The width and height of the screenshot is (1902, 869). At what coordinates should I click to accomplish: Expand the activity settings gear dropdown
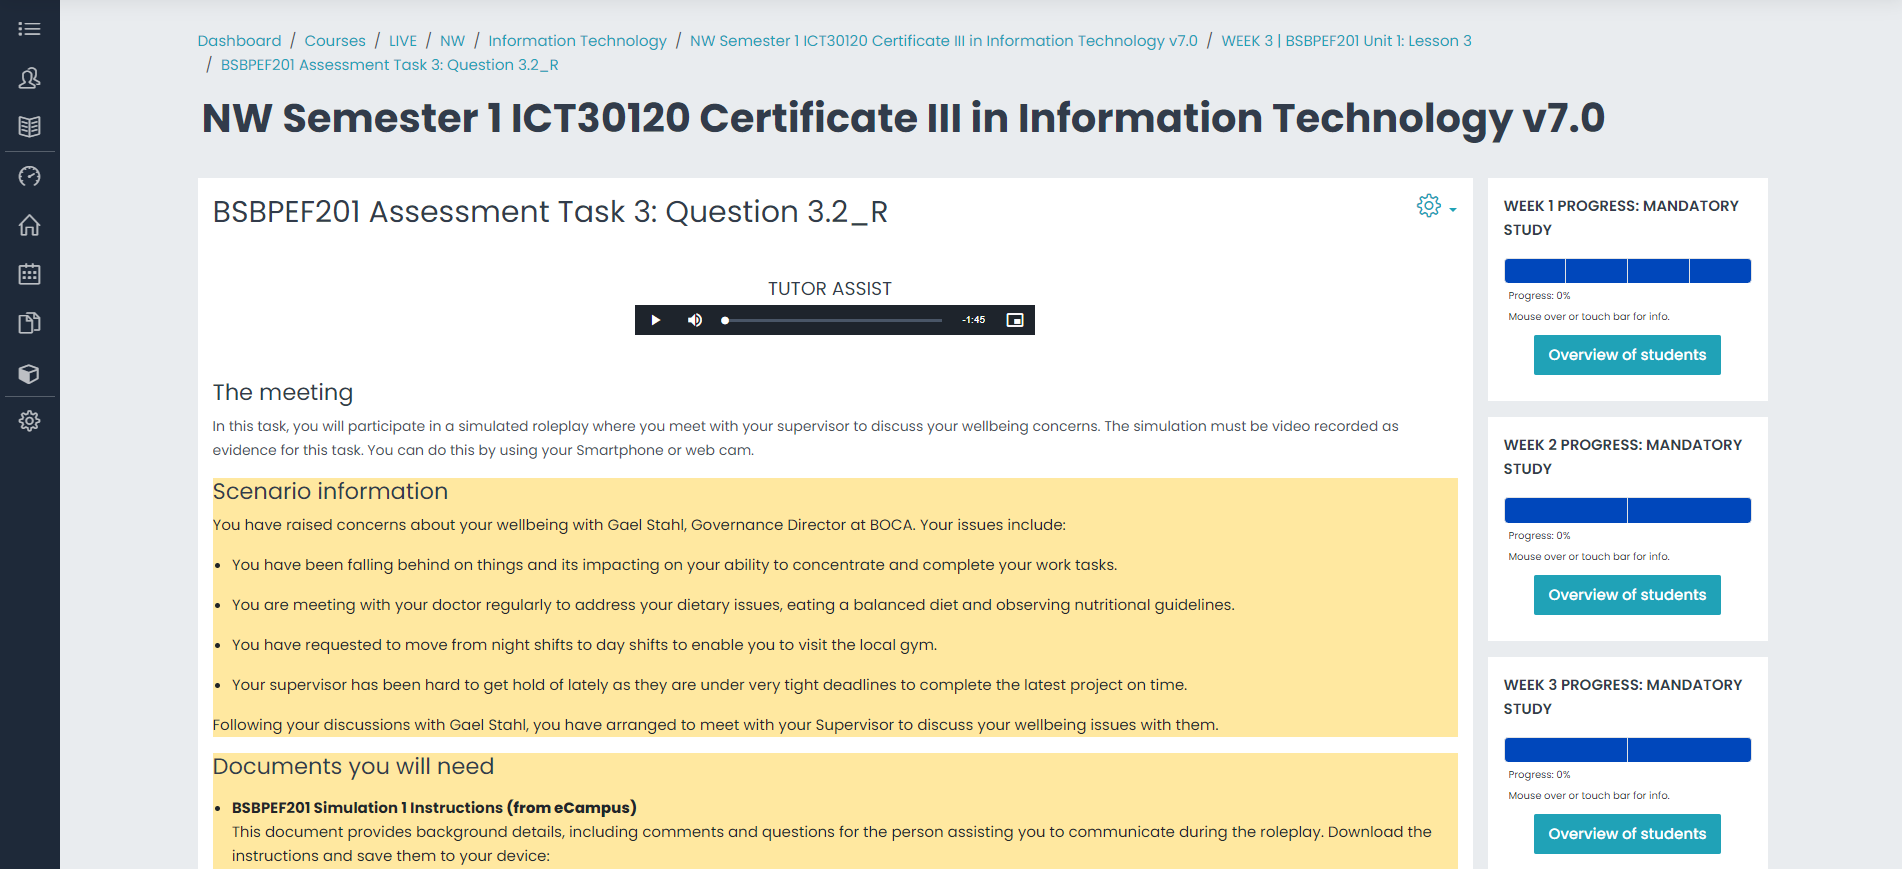pos(1436,206)
